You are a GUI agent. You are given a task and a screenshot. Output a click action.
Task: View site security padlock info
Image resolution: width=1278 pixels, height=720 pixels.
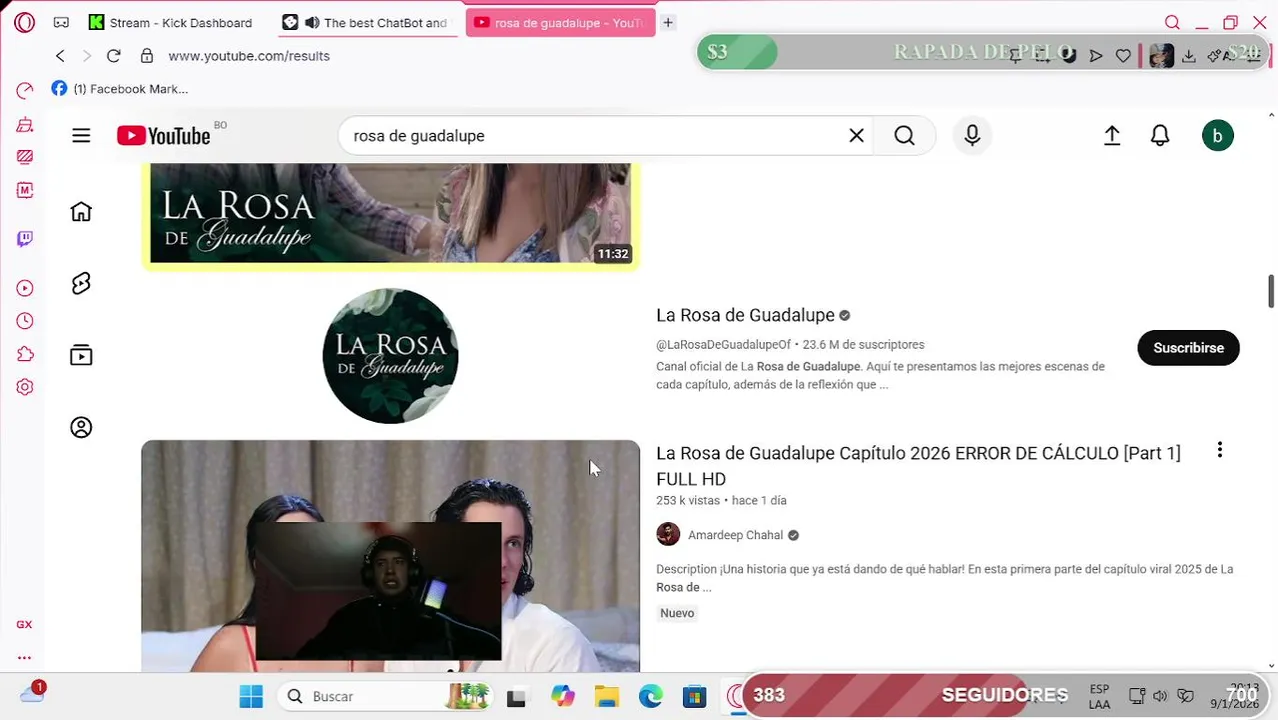click(147, 56)
